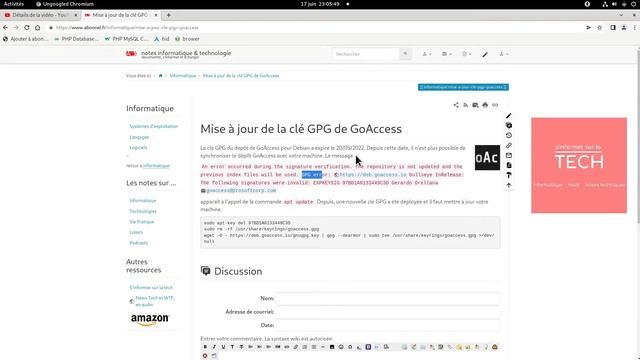The height and width of the screenshot is (360, 640).
Task: Click the print icon above article
Action: tap(485, 105)
